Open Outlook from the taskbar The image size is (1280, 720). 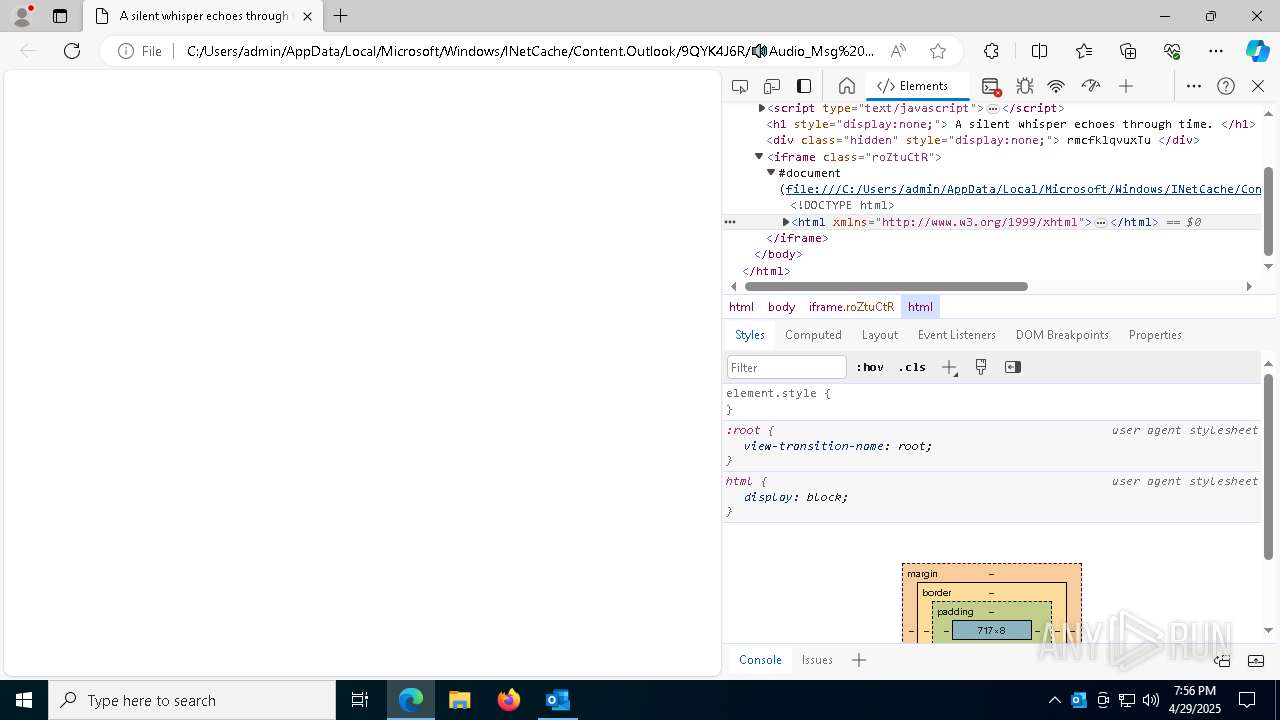point(557,700)
